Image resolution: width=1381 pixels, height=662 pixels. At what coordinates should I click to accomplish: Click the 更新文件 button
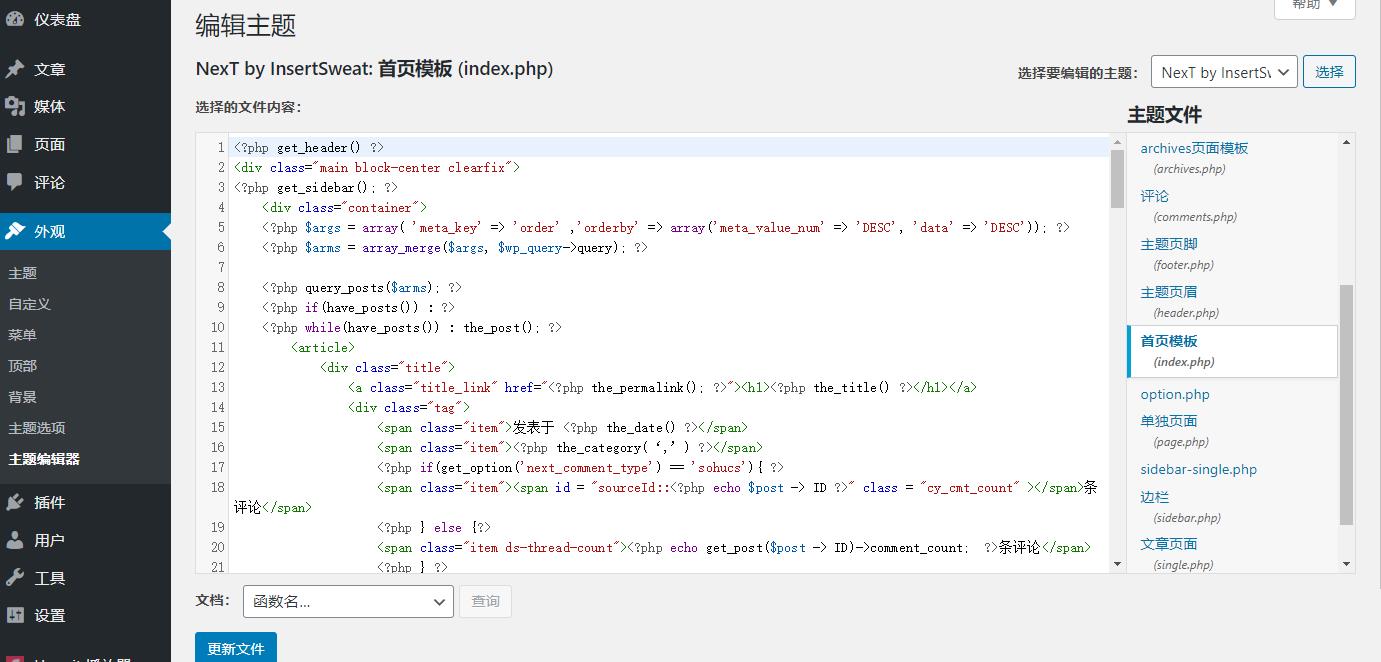[236, 648]
